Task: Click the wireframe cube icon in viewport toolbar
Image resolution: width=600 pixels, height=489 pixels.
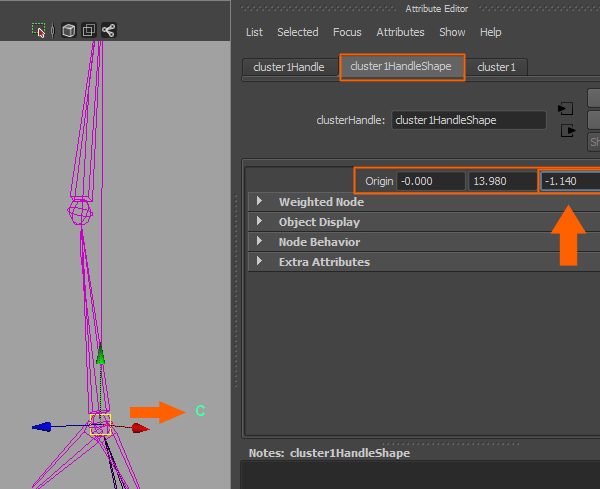Action: [x=69, y=30]
